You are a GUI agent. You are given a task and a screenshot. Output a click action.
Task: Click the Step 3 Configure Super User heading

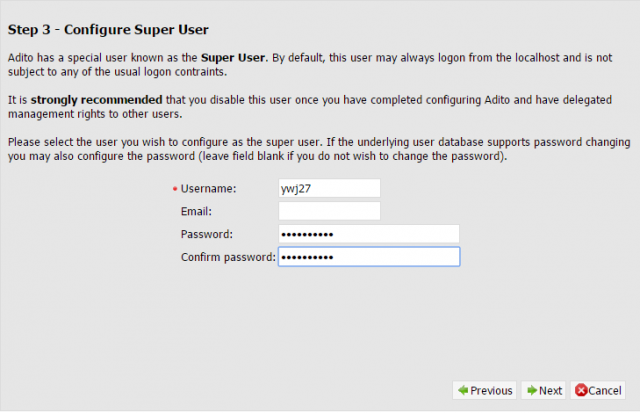tap(108, 29)
